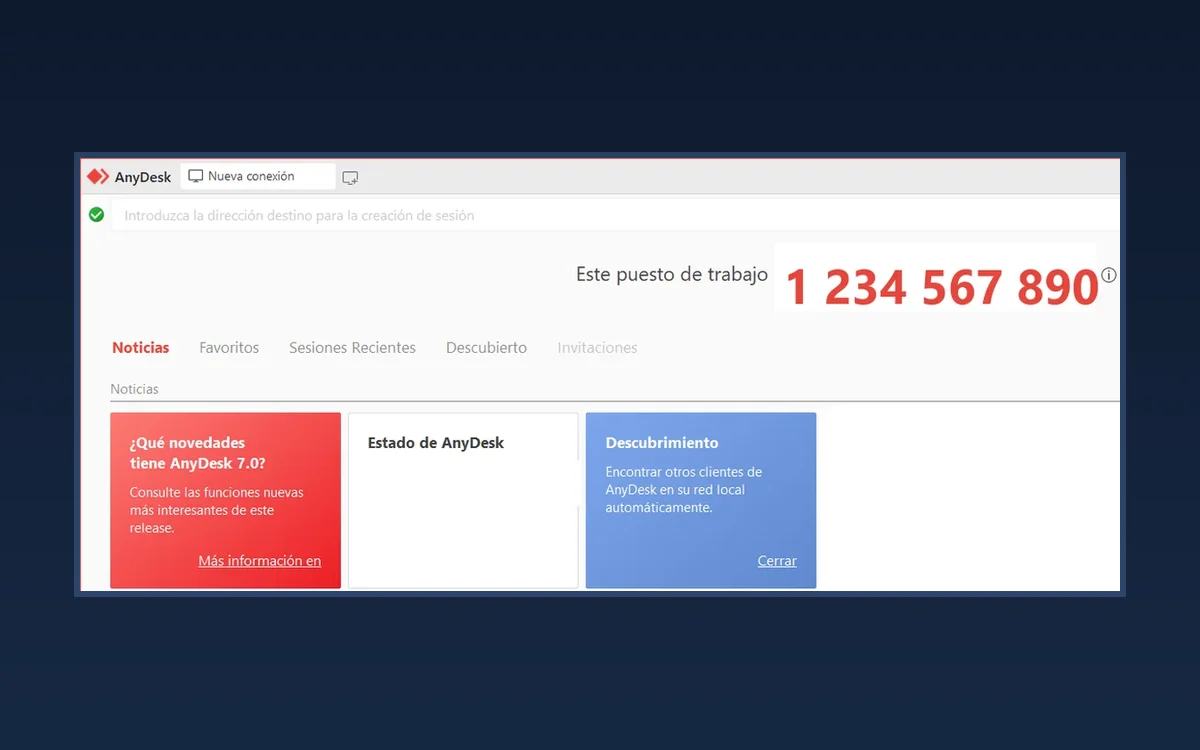
Task: Switch to the Noticias tab
Action: pyautogui.click(x=141, y=348)
